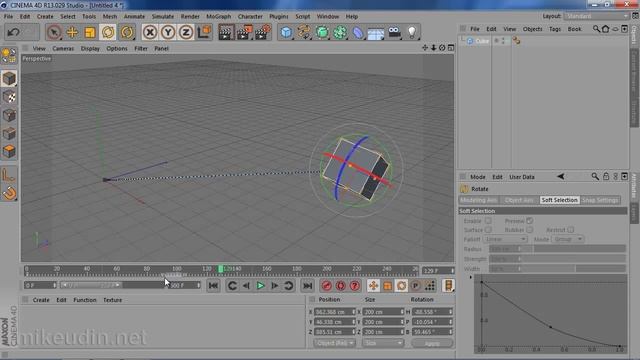Toggle the Rubber checkbox
This screenshot has width=640, height=360.
click(x=529, y=230)
